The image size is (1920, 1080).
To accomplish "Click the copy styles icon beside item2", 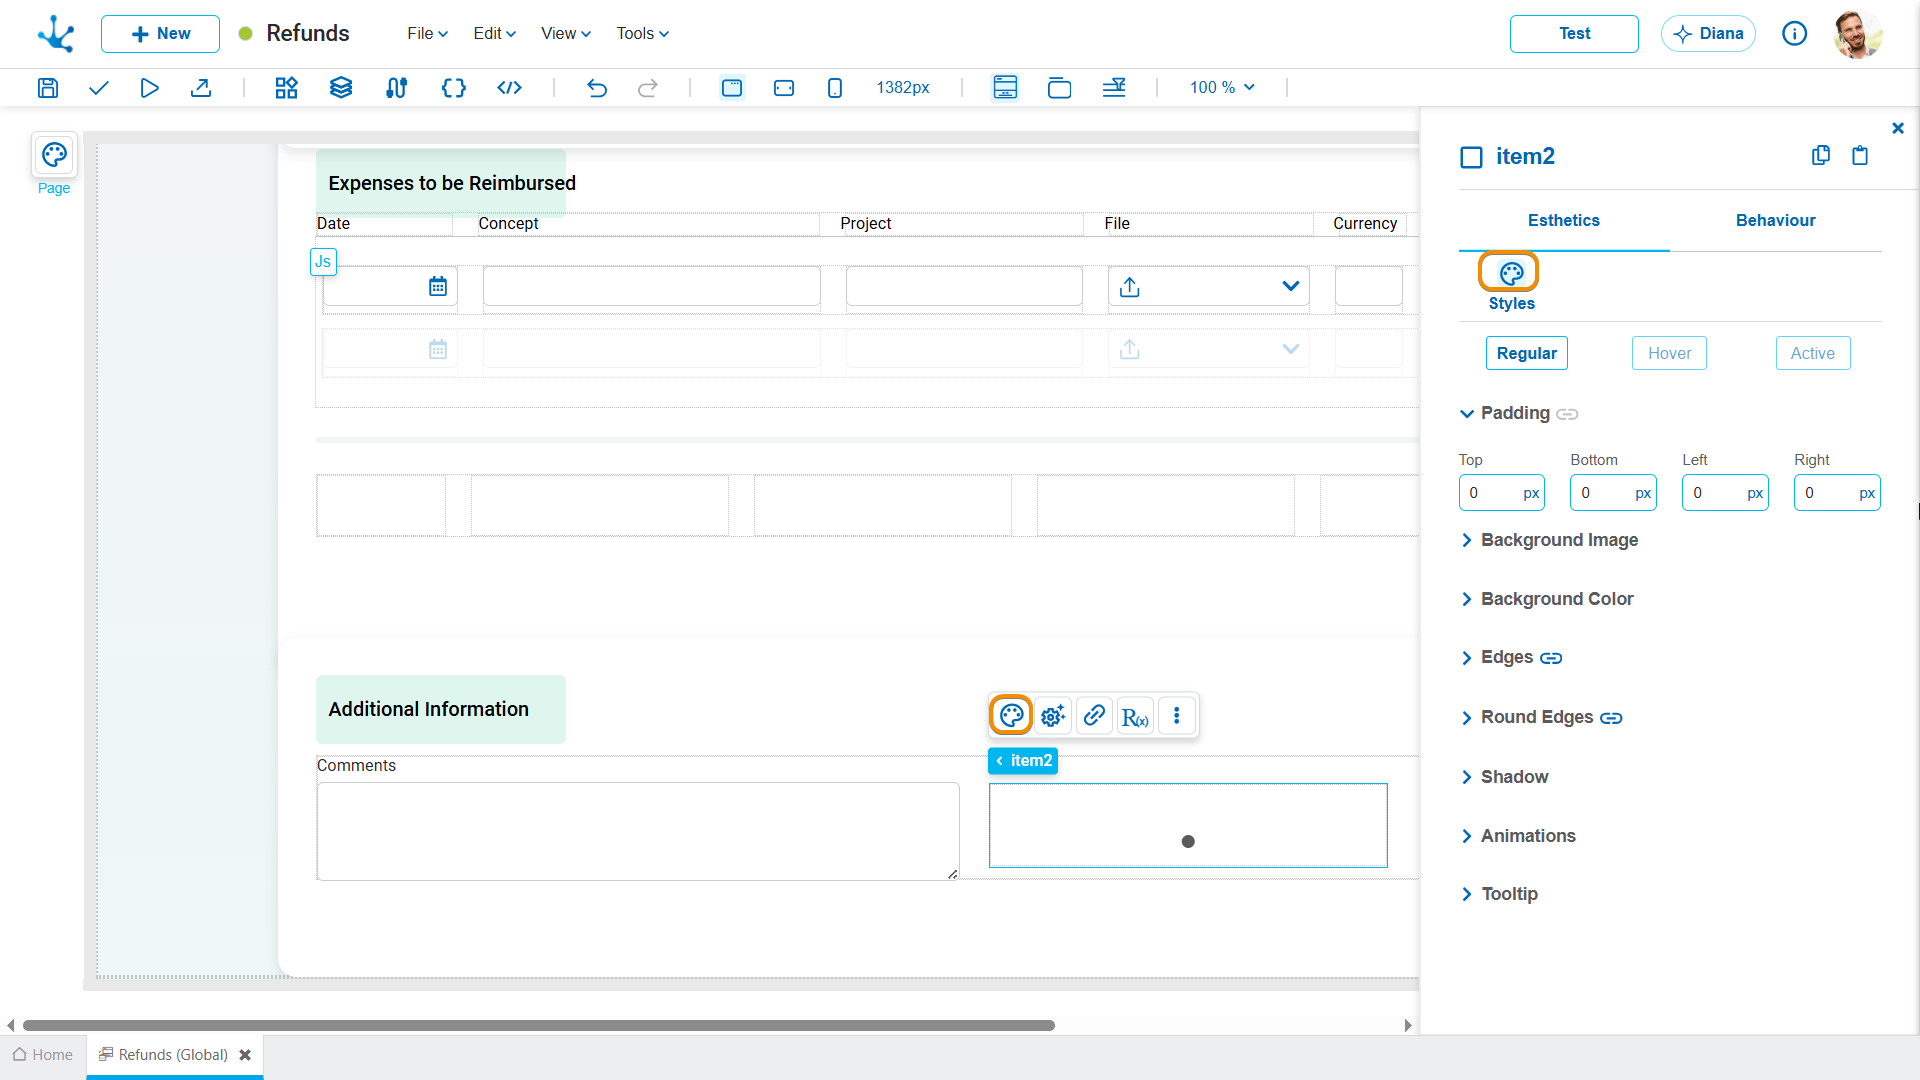I will [1821, 155].
